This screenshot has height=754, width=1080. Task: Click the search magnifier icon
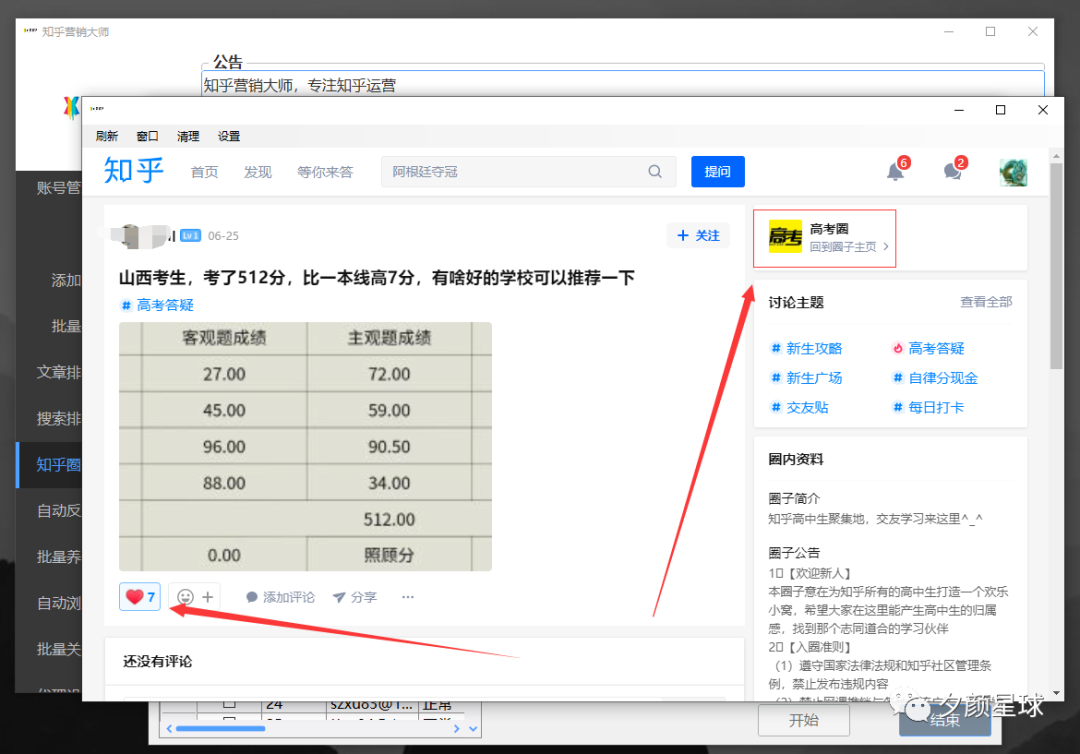655,171
